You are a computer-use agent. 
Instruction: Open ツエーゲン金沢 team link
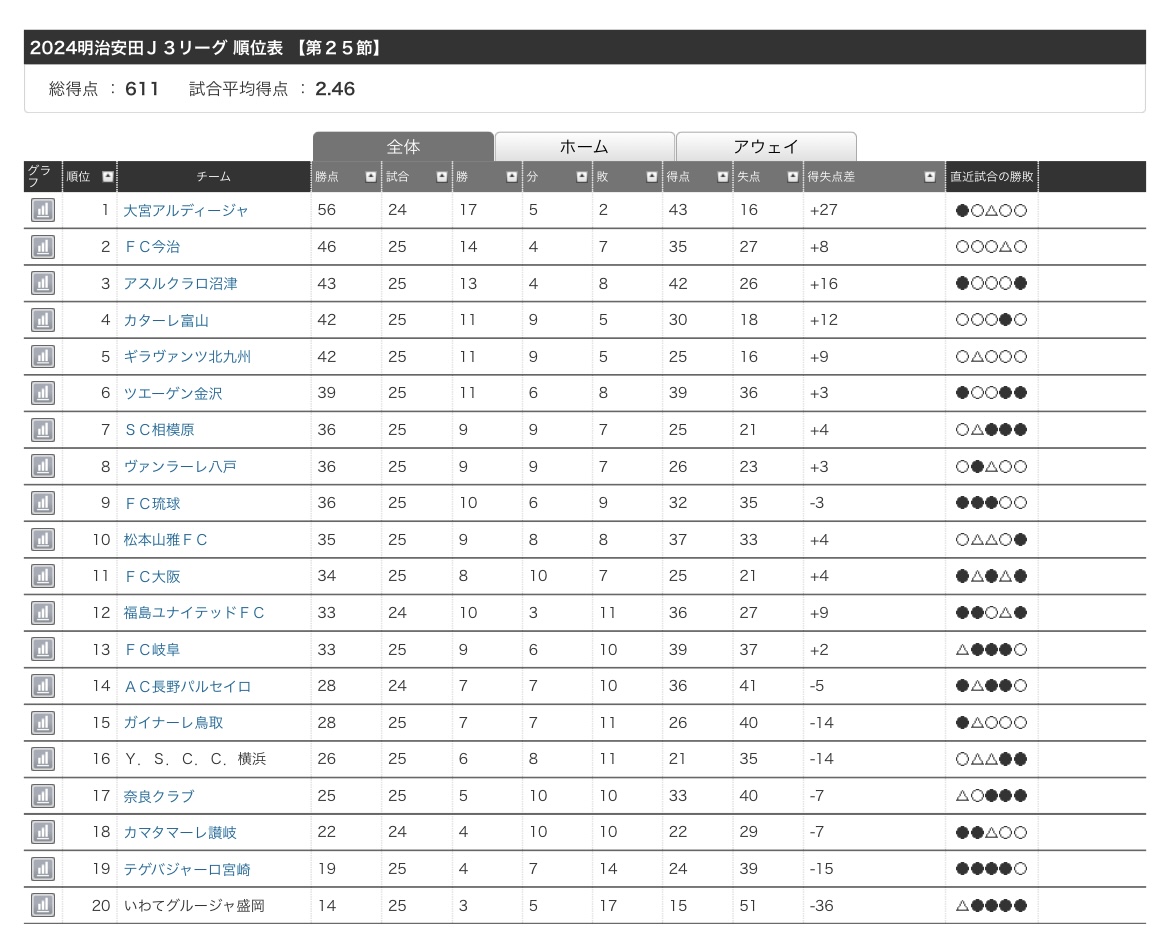click(173, 393)
